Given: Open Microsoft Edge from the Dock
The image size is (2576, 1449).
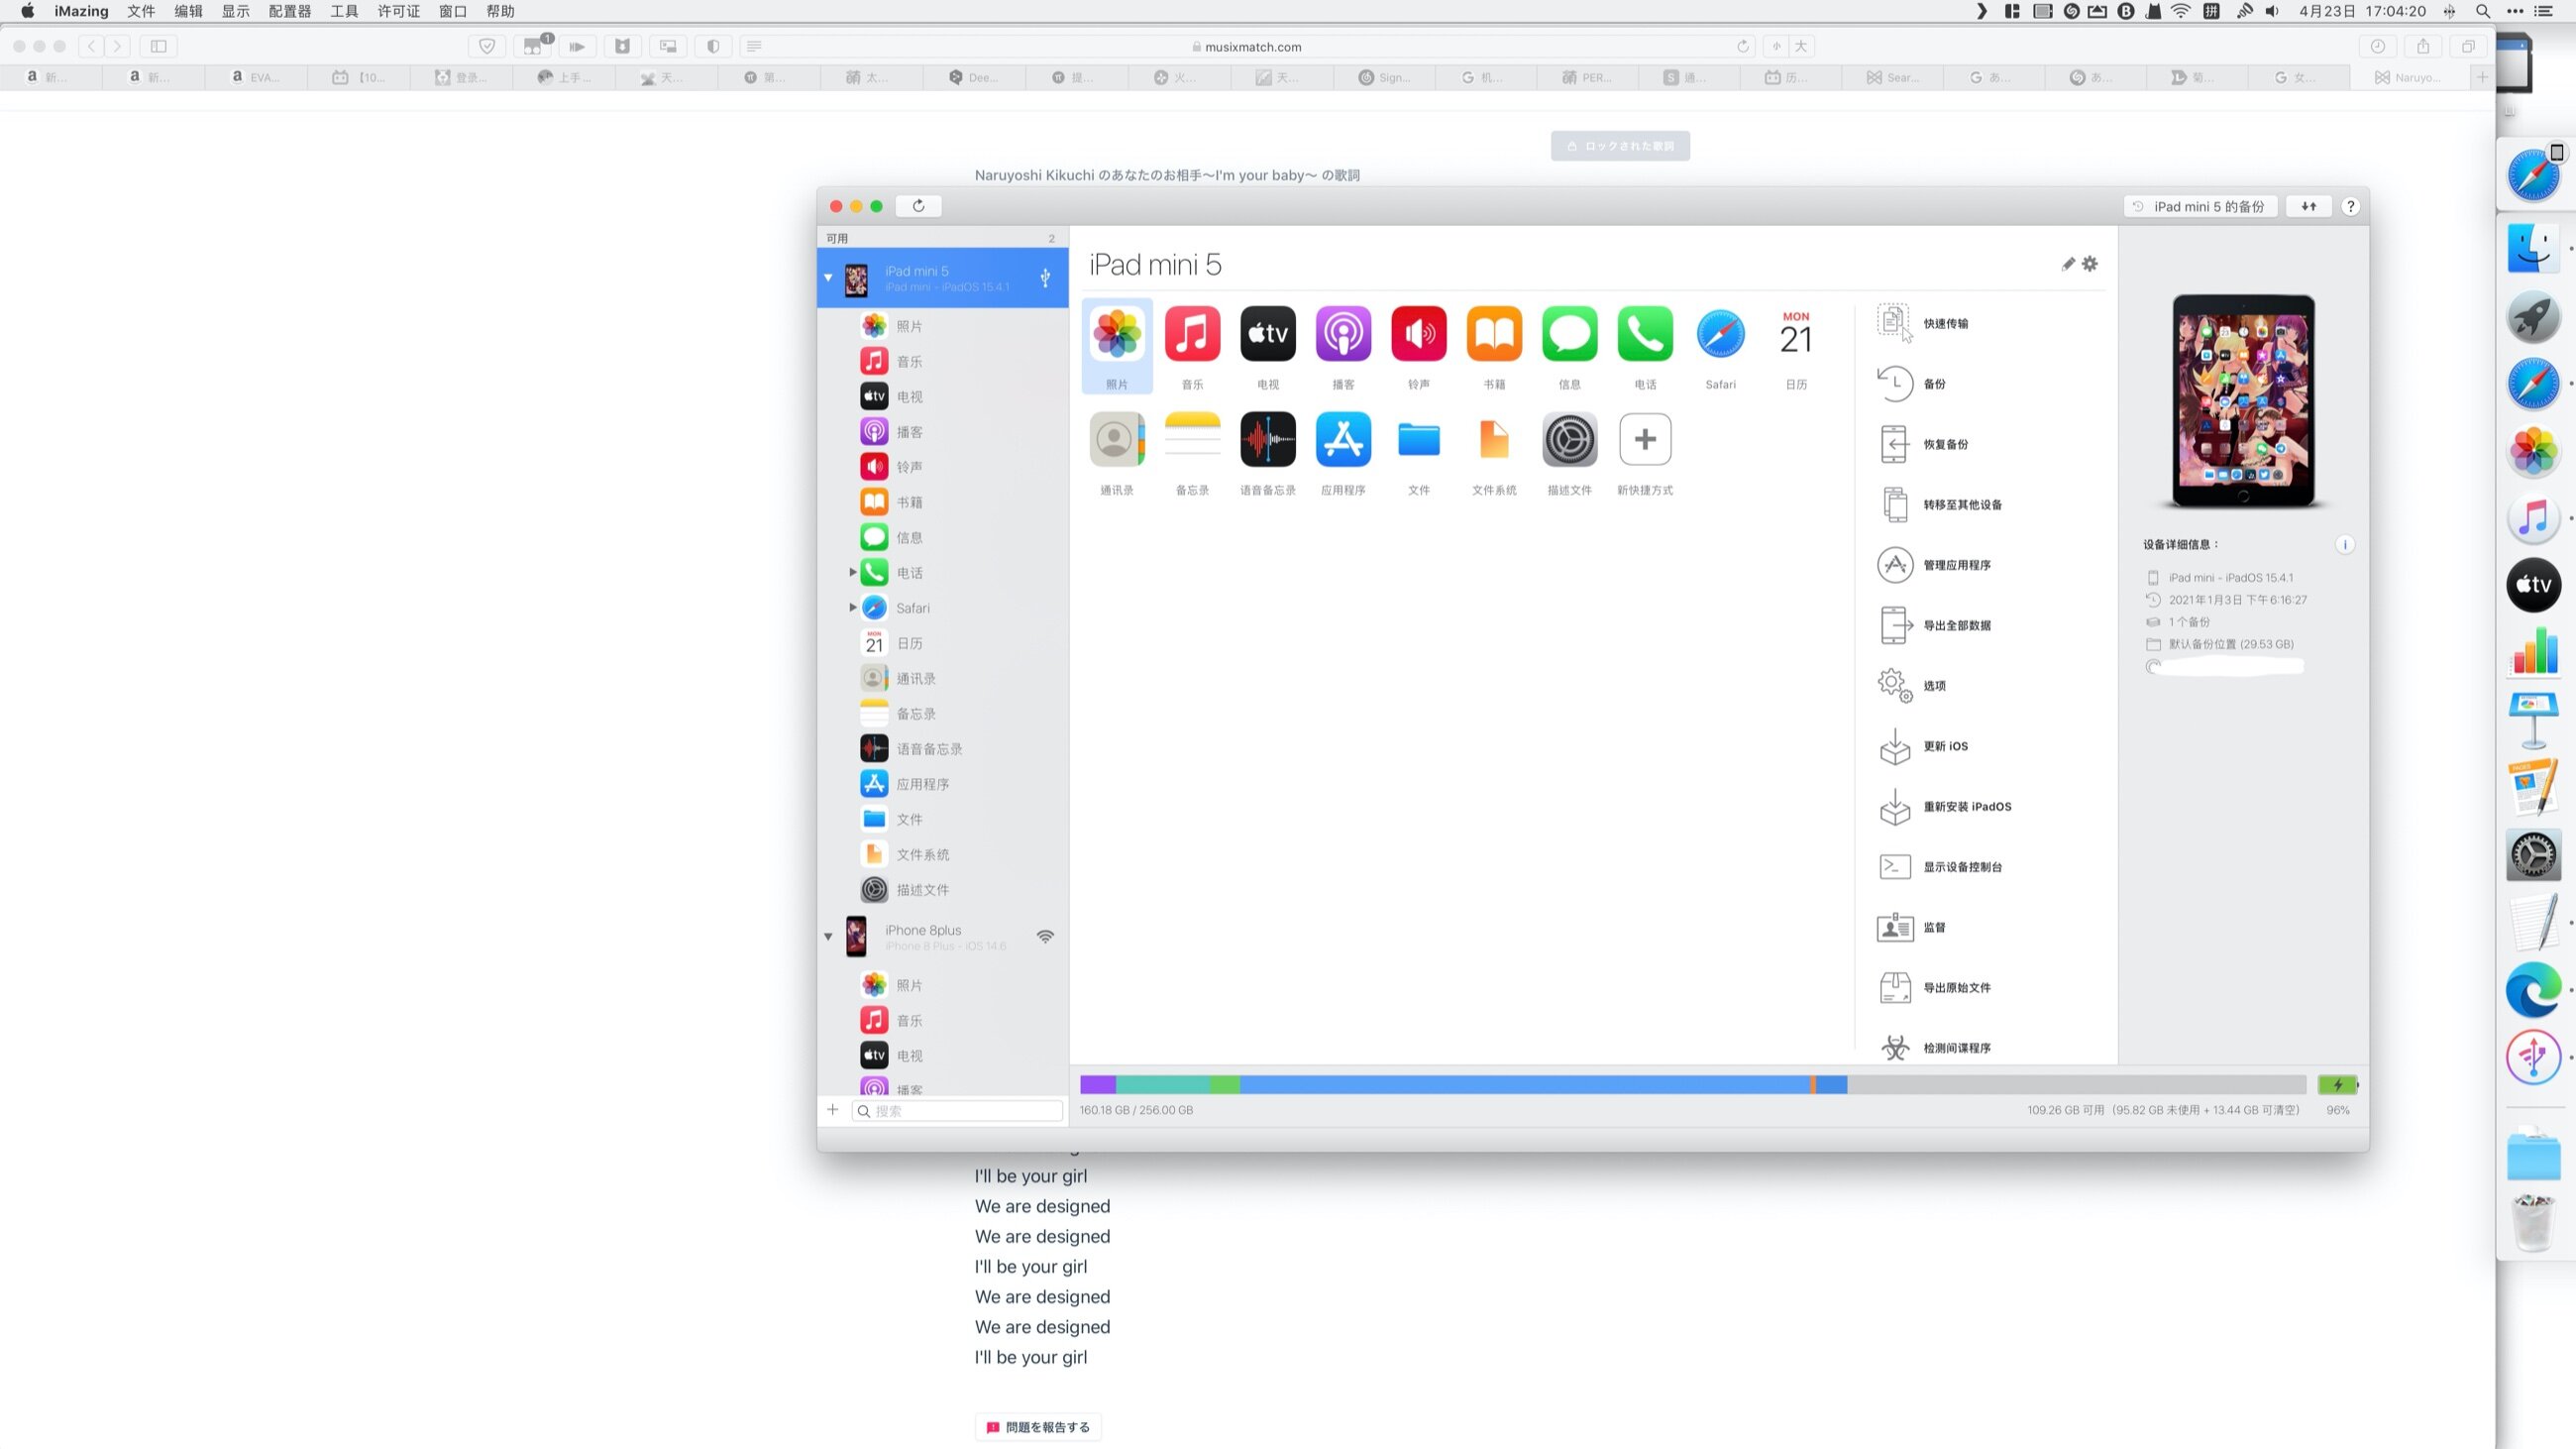Looking at the screenshot, I should click(2533, 991).
